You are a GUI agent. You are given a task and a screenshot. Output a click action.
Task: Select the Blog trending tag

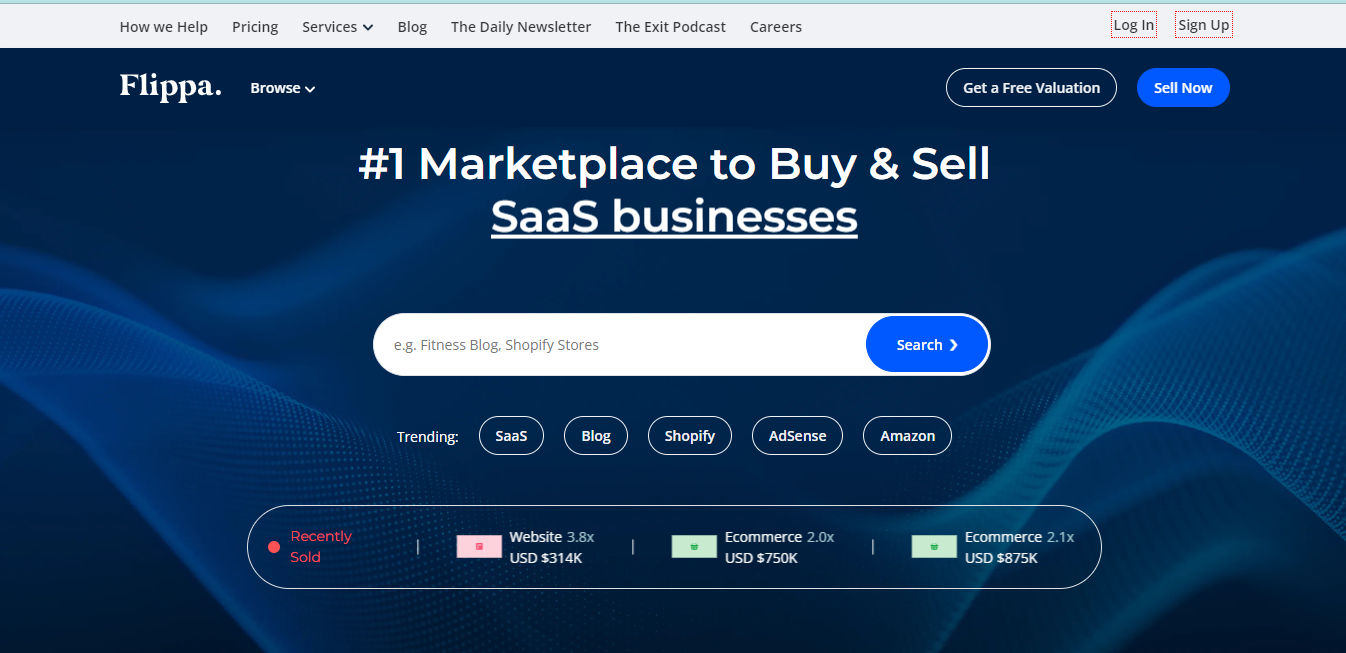[596, 436]
